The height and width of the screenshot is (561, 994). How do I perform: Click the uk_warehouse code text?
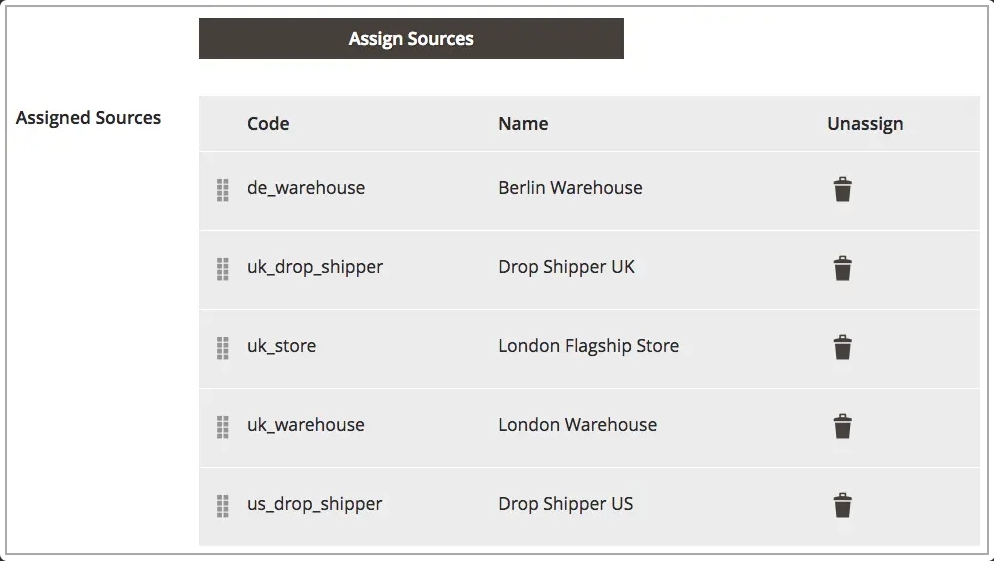point(306,425)
